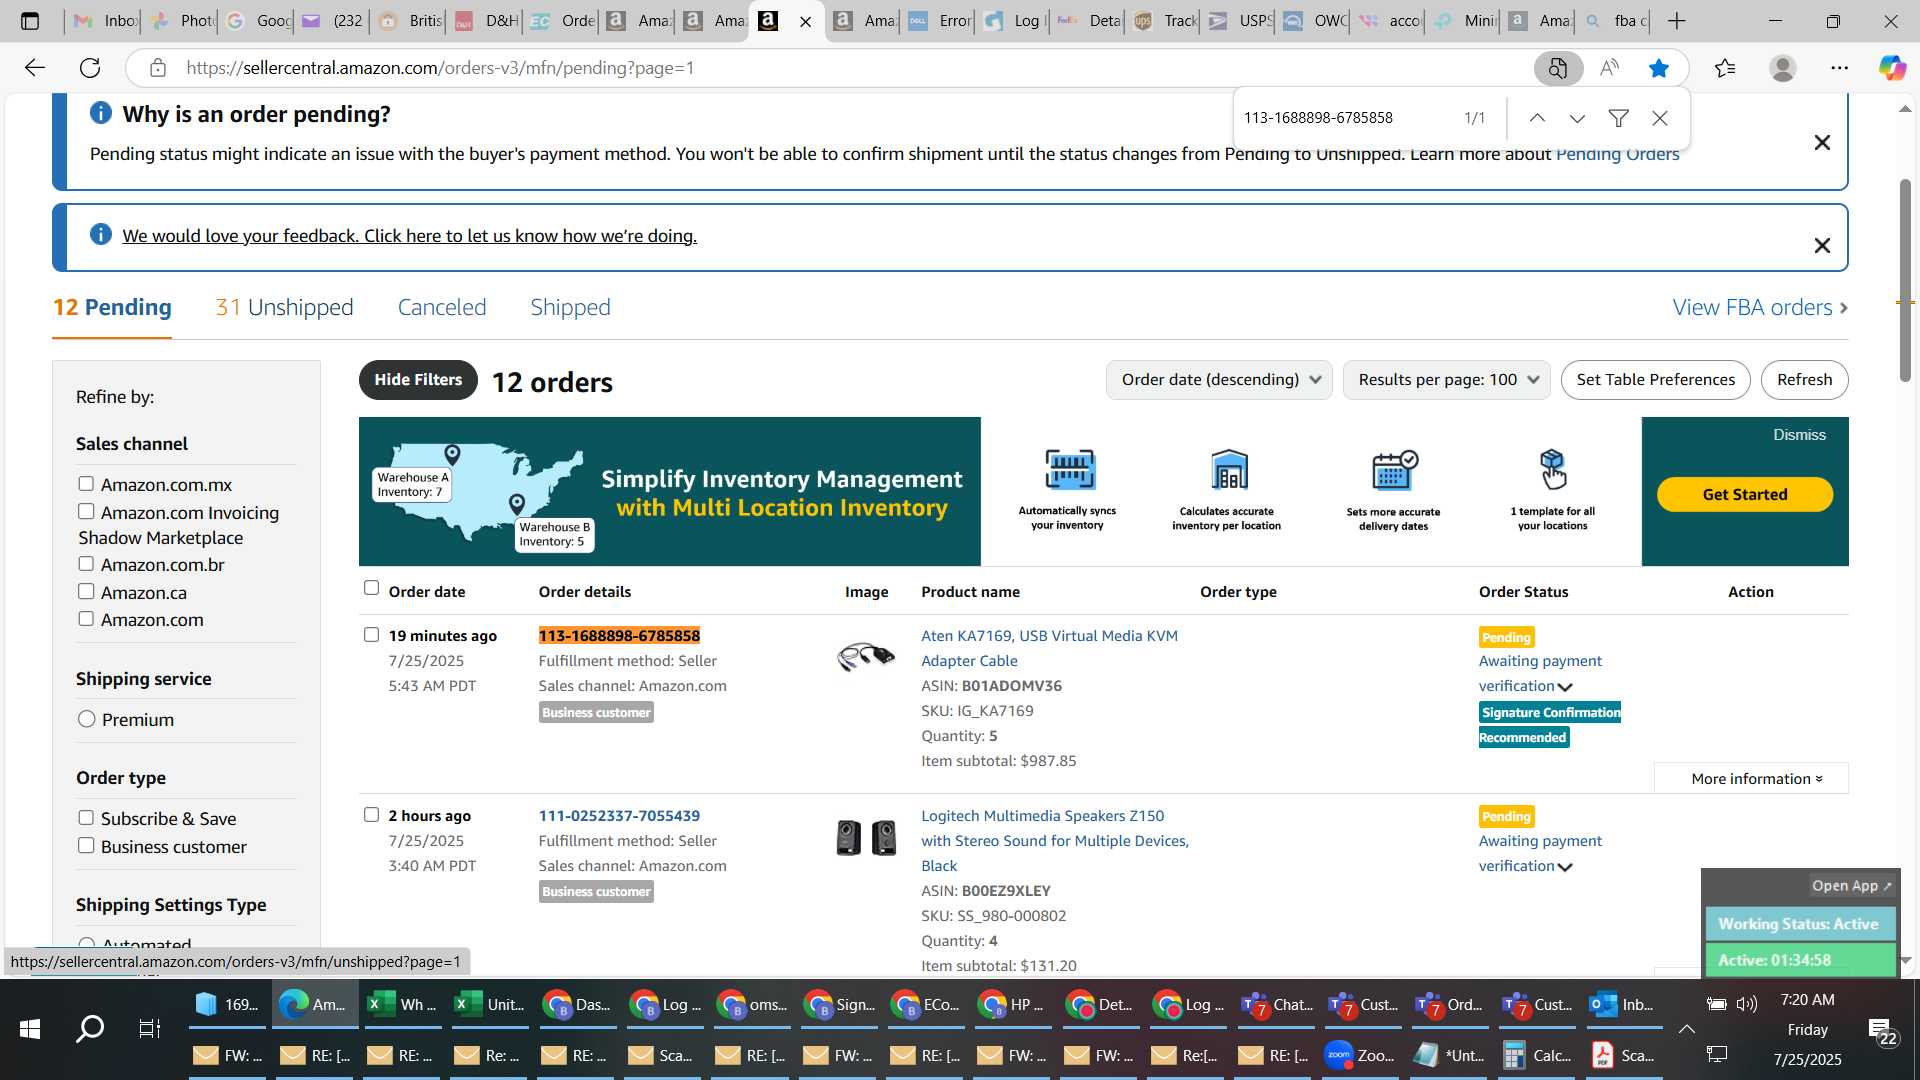Click the page vertical scrollbar thumb

coord(1905,280)
